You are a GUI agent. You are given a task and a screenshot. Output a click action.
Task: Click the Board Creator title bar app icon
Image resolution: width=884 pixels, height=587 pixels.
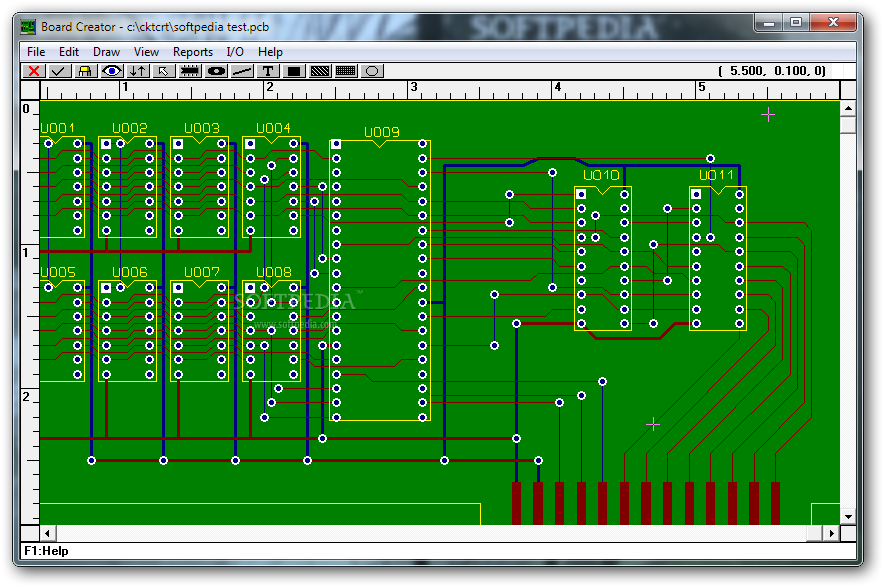coord(28,27)
